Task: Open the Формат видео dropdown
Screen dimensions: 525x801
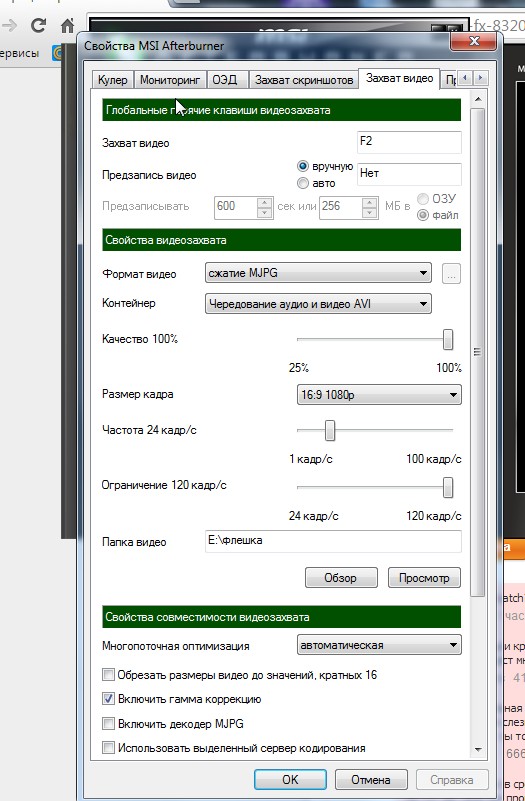Action: 318,273
